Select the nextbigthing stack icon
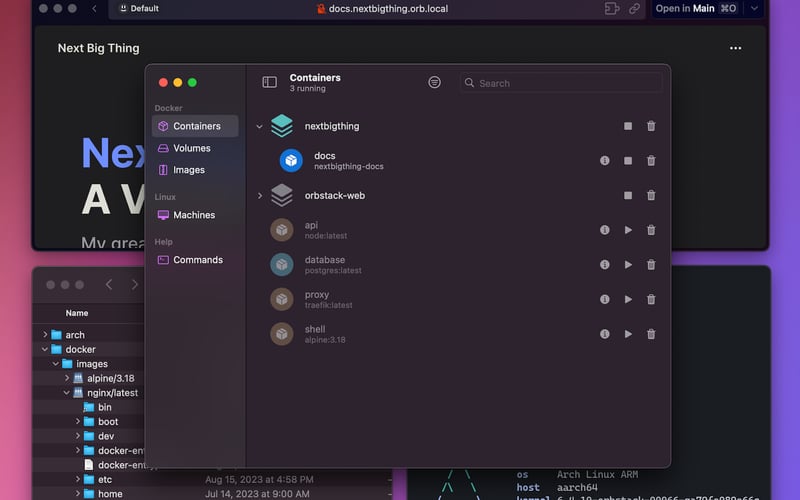800x500 pixels. 282,126
